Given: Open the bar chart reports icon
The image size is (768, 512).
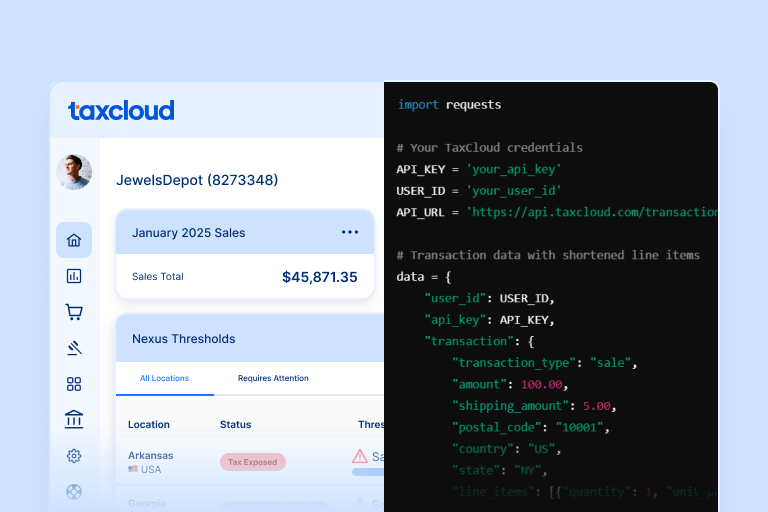Looking at the screenshot, I should click(x=74, y=276).
